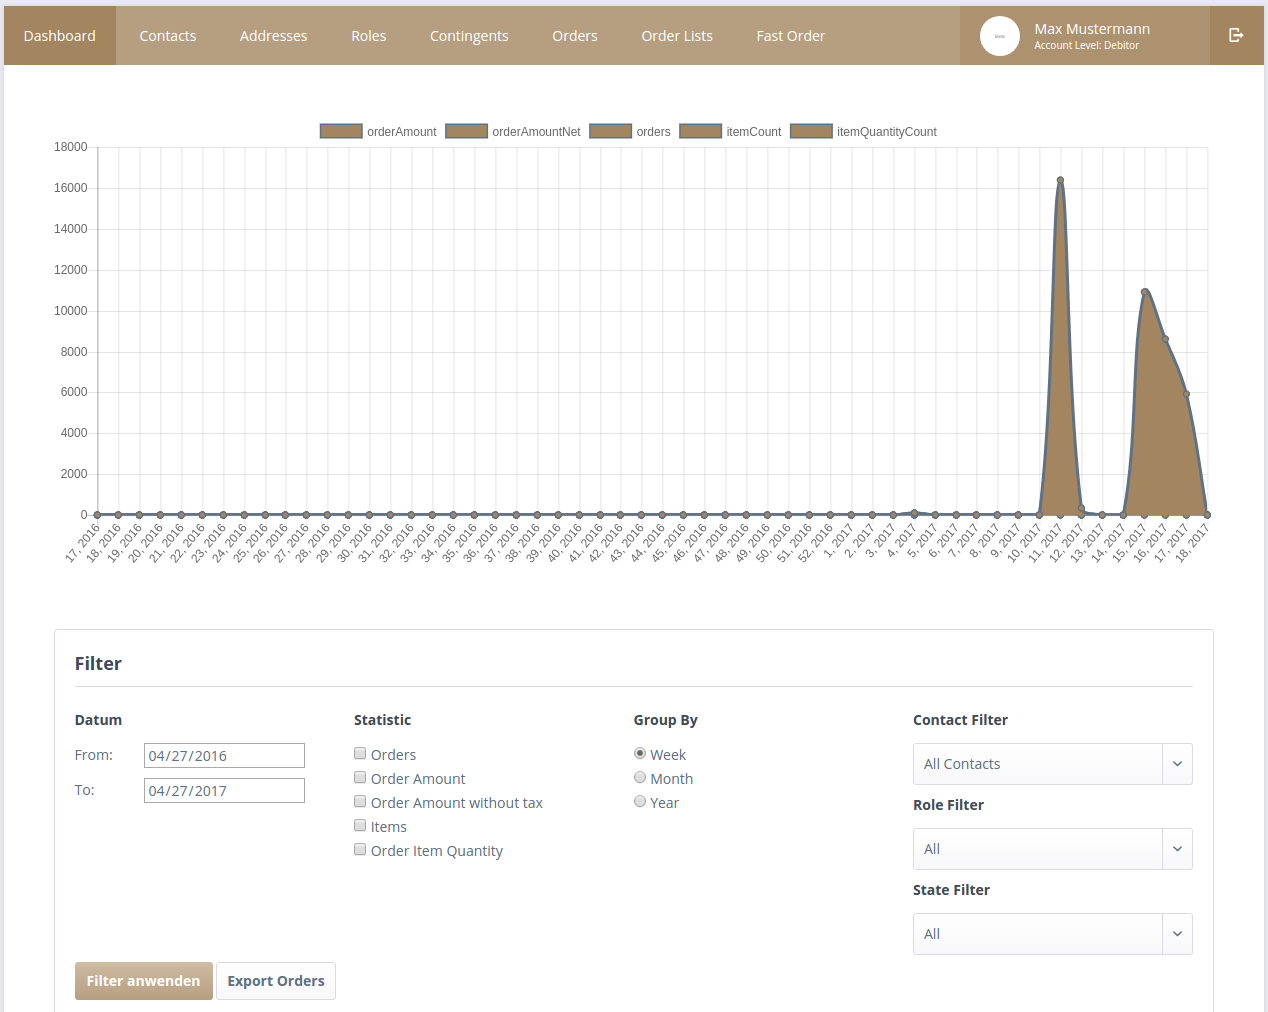Enable the Orders statistic checkbox
Viewport: 1268px width, 1012px height.
click(x=360, y=754)
